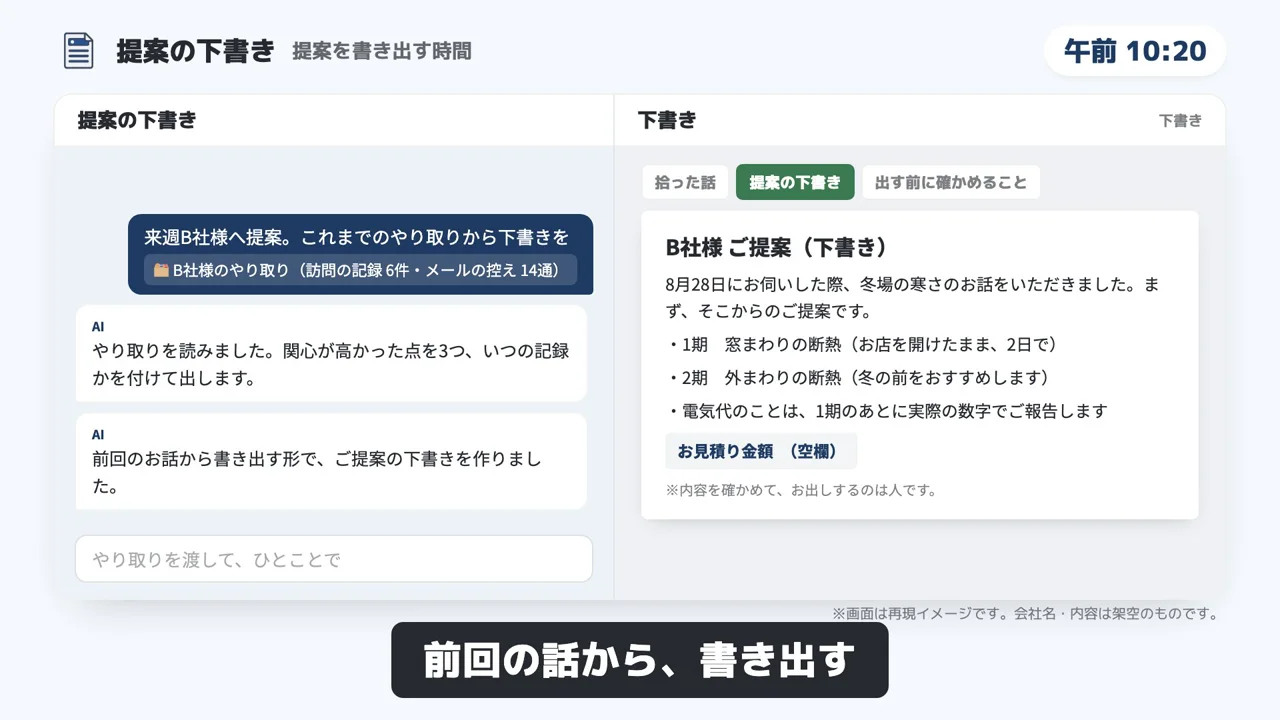Screen dimensions: 1280x720
Task: Click the line 2期 外まわりの断熱
Action: (858, 377)
